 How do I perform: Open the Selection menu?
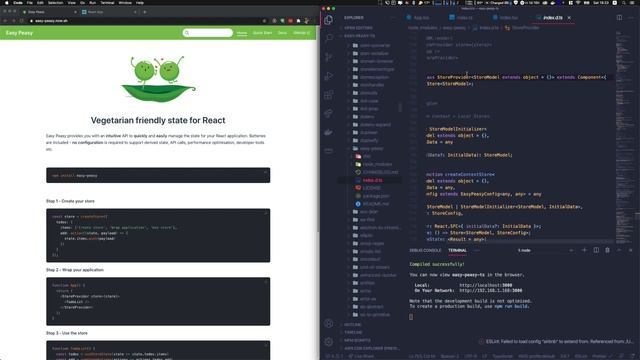56,2
